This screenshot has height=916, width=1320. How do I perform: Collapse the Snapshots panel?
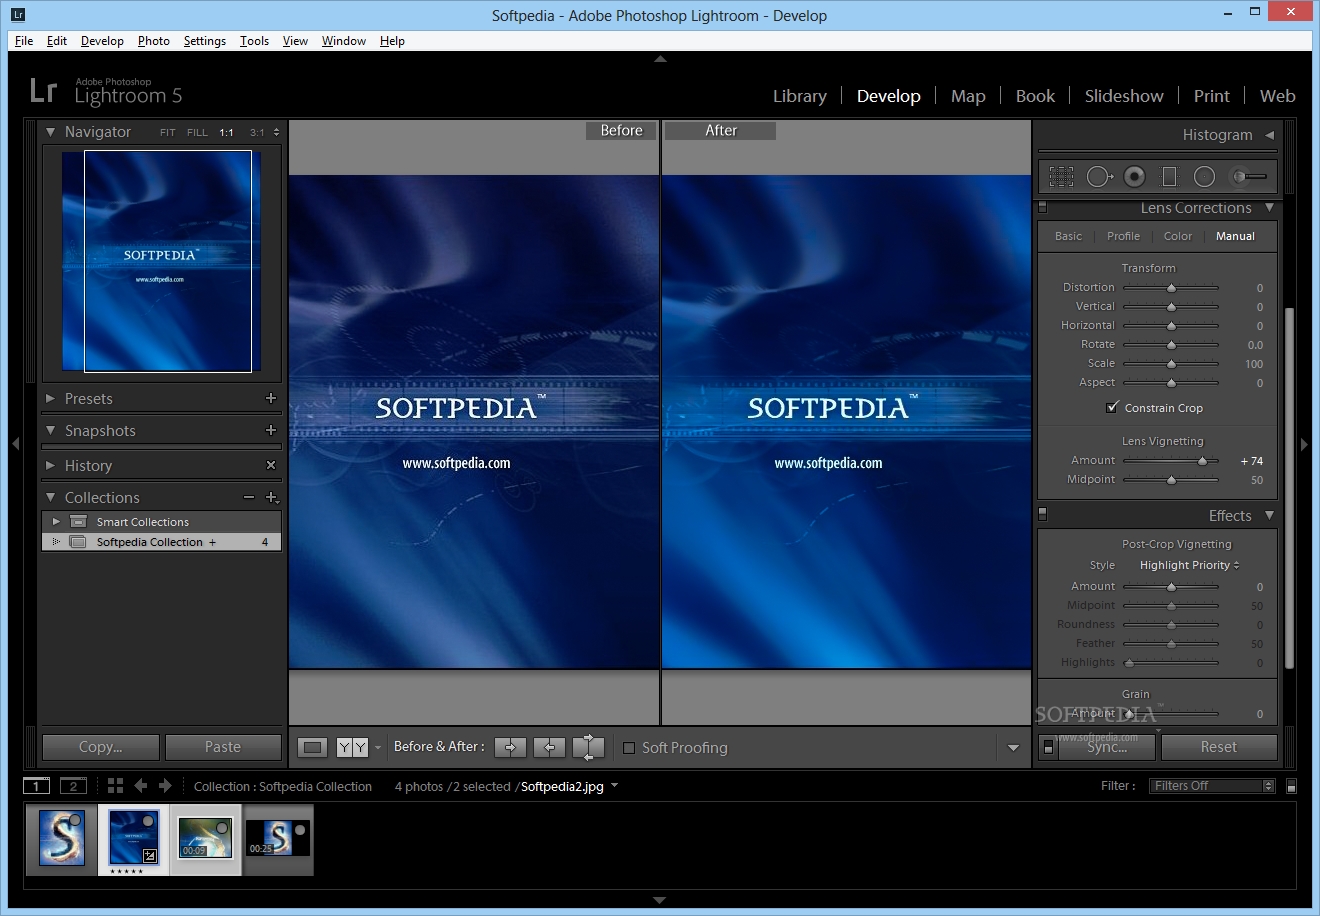(50, 430)
